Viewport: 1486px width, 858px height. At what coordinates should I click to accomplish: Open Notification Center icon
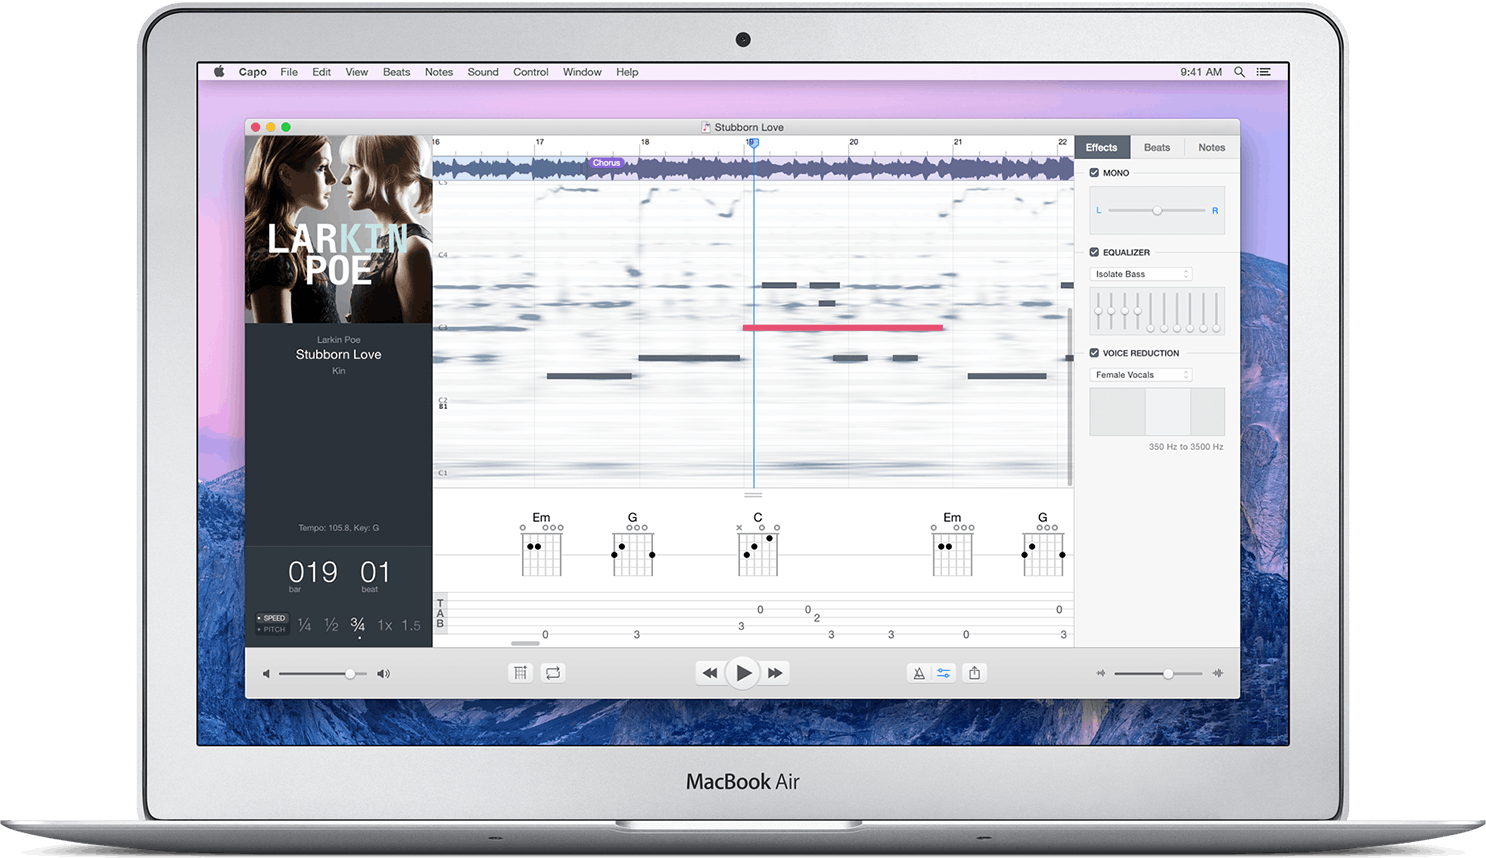click(1264, 72)
